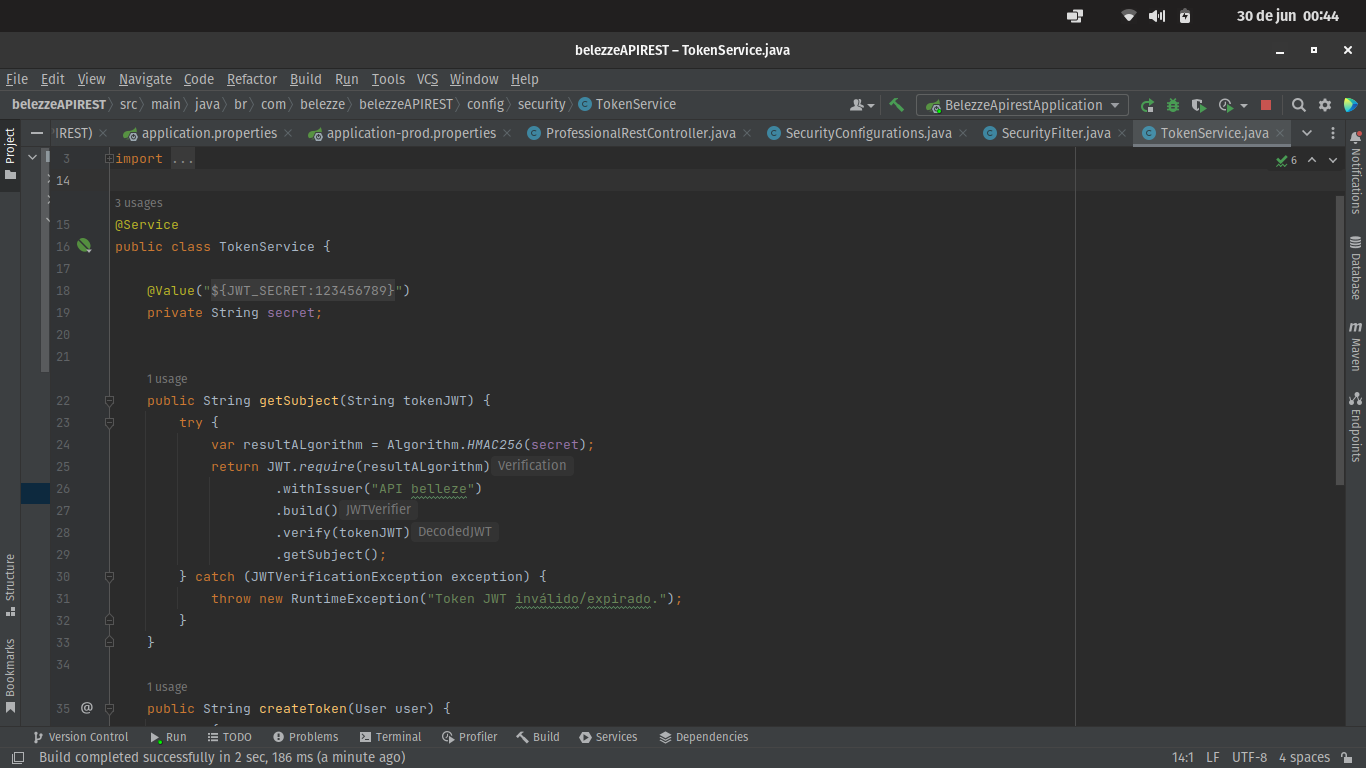Open the BelezzeApirestApplication run configuration dropdown
Image resolution: width=1366 pixels, height=768 pixels.
point(1022,105)
